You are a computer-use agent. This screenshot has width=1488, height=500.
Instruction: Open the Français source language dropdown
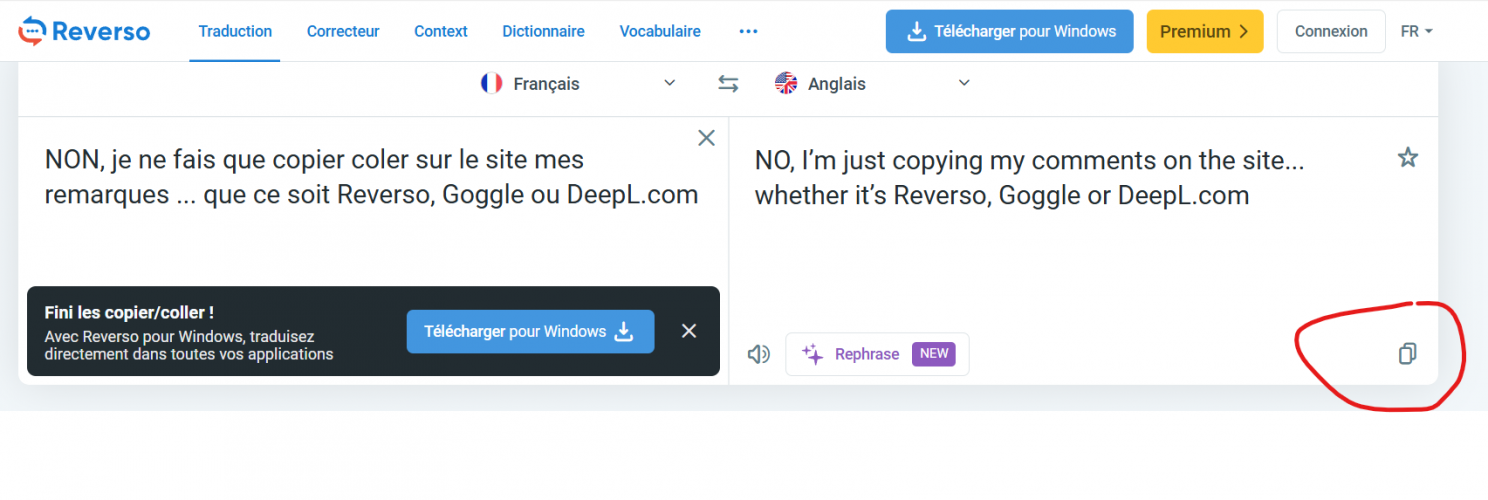coord(579,84)
